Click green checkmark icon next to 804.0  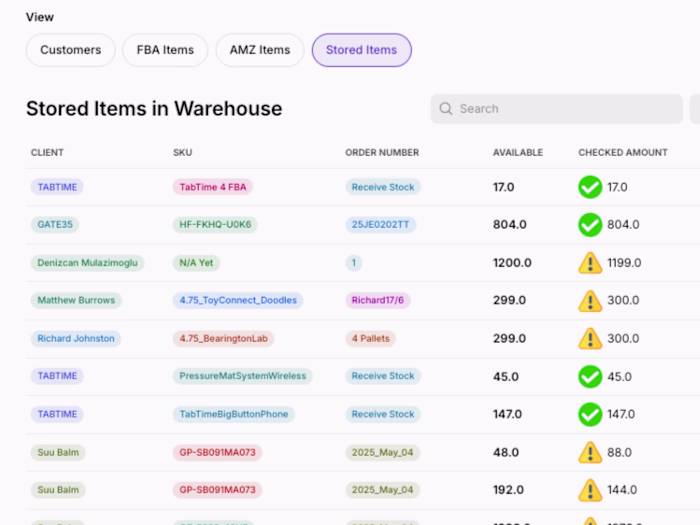590,225
